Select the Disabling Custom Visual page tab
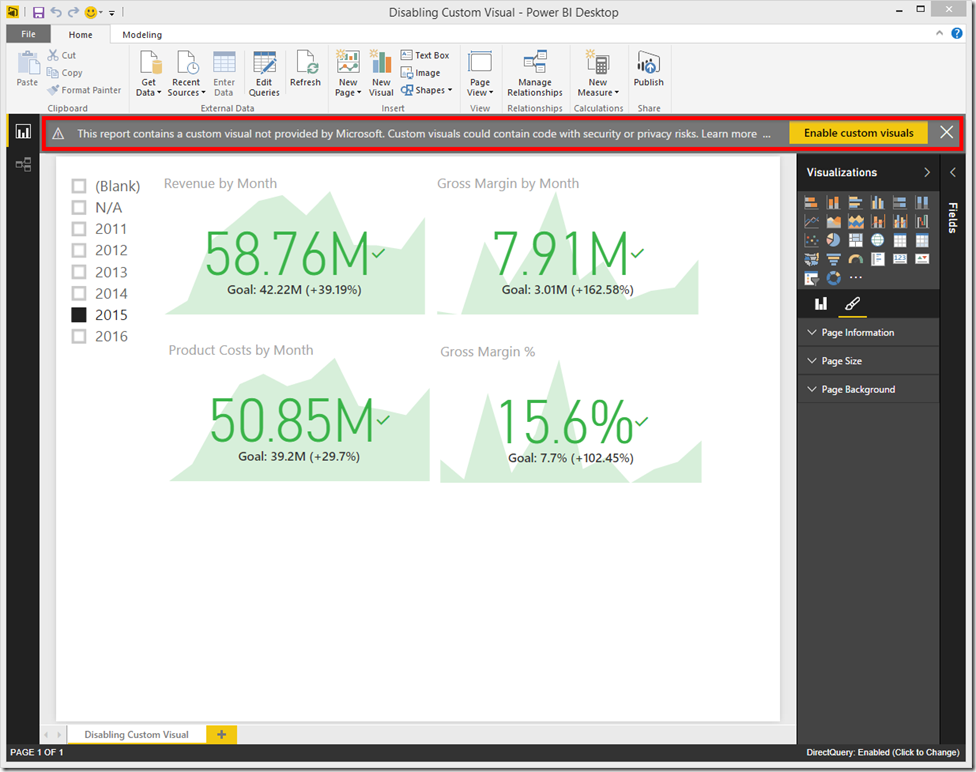Viewport: 976px width, 772px height. 136,735
